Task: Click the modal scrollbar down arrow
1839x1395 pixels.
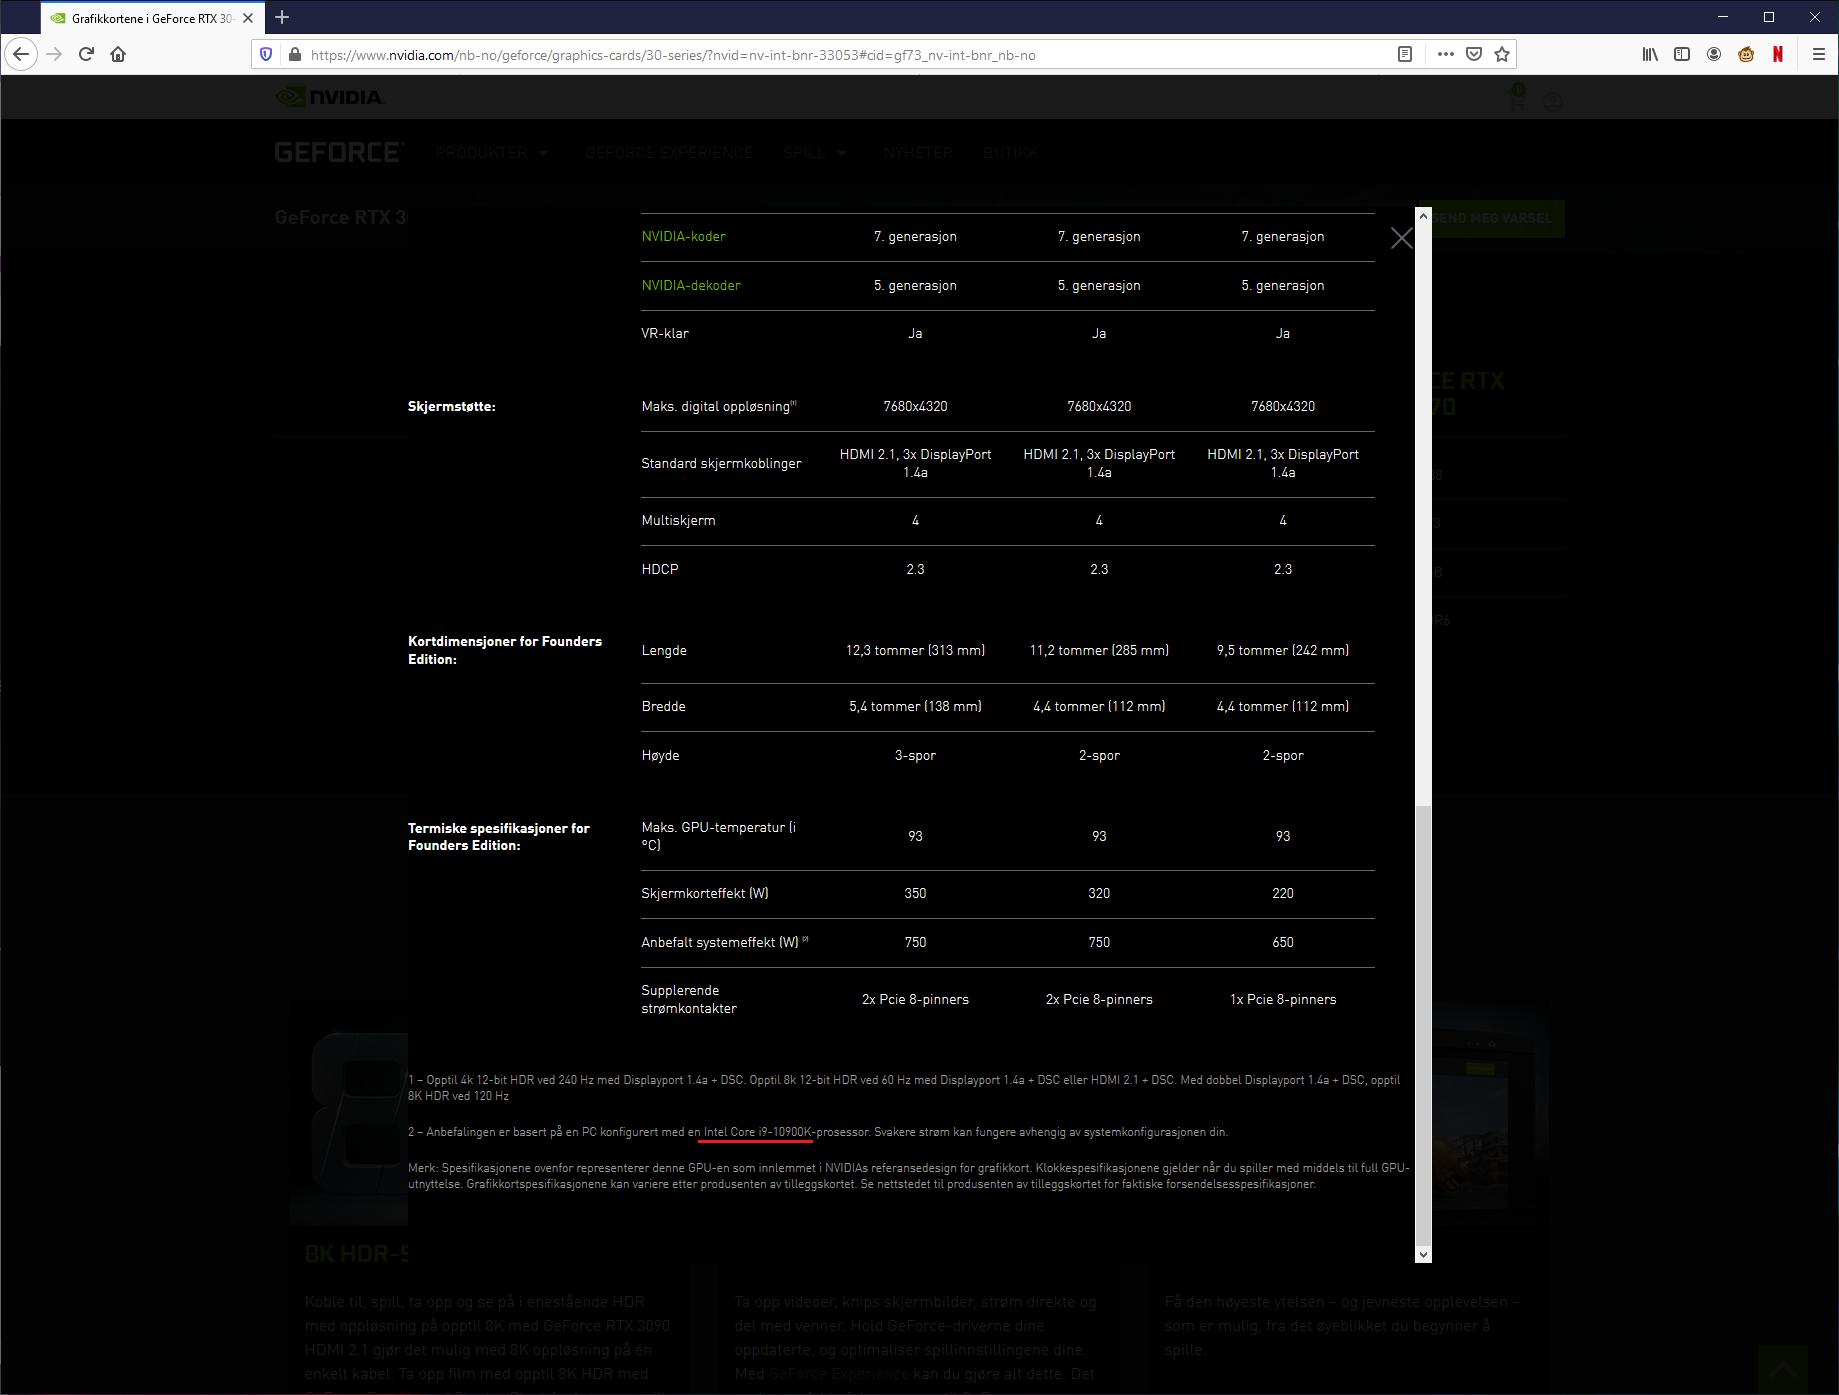Action: click(1423, 1255)
